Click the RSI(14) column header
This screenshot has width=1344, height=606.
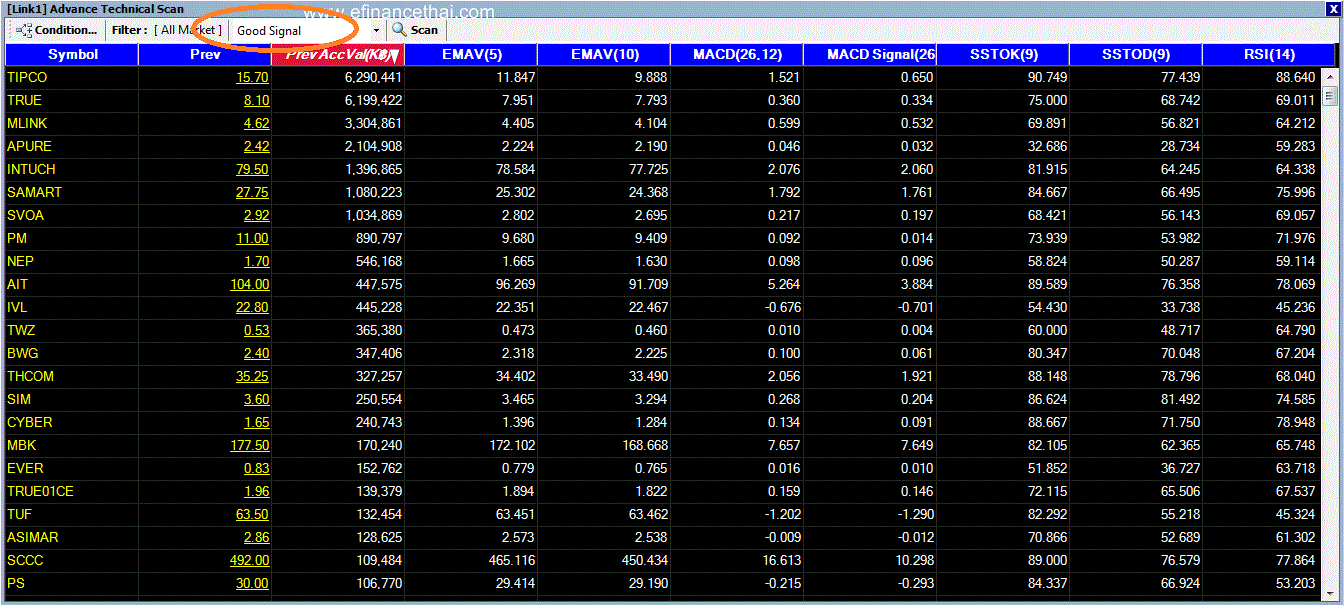(1269, 54)
